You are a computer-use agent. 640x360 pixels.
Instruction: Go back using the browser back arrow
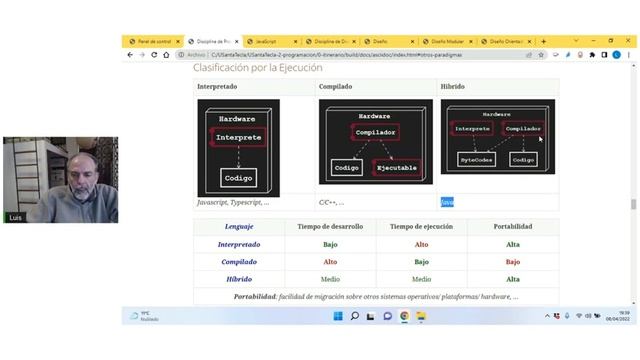coord(130,55)
